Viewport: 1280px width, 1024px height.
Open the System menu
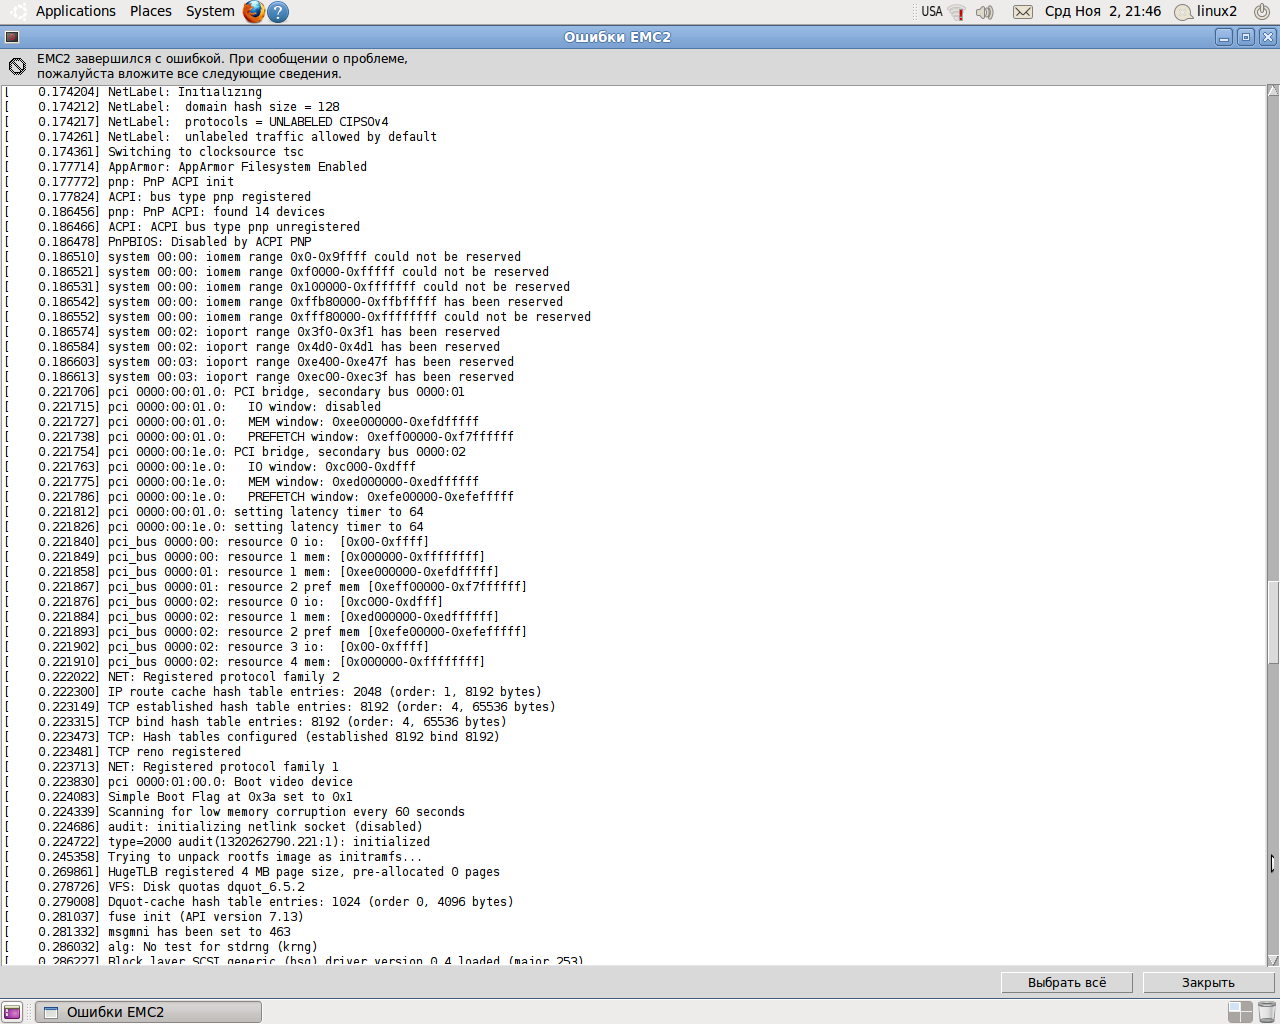tap(210, 11)
